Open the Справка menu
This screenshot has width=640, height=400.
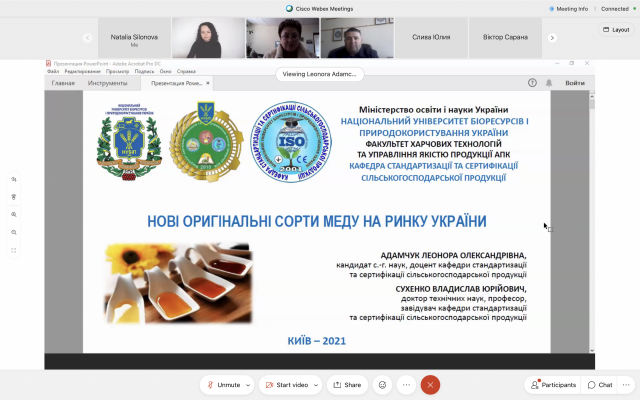[187, 71]
